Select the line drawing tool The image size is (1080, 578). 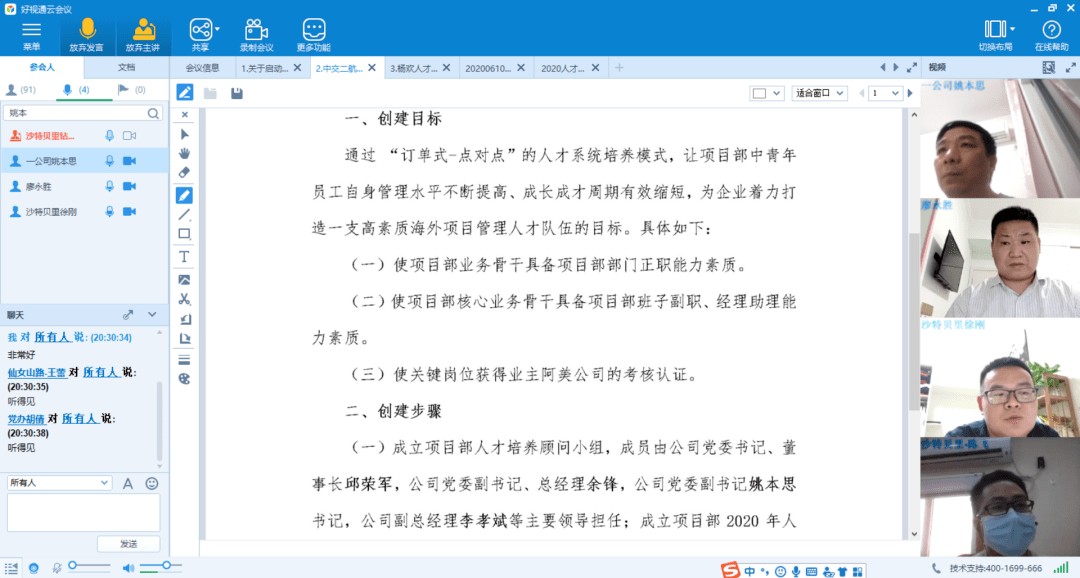pos(184,215)
